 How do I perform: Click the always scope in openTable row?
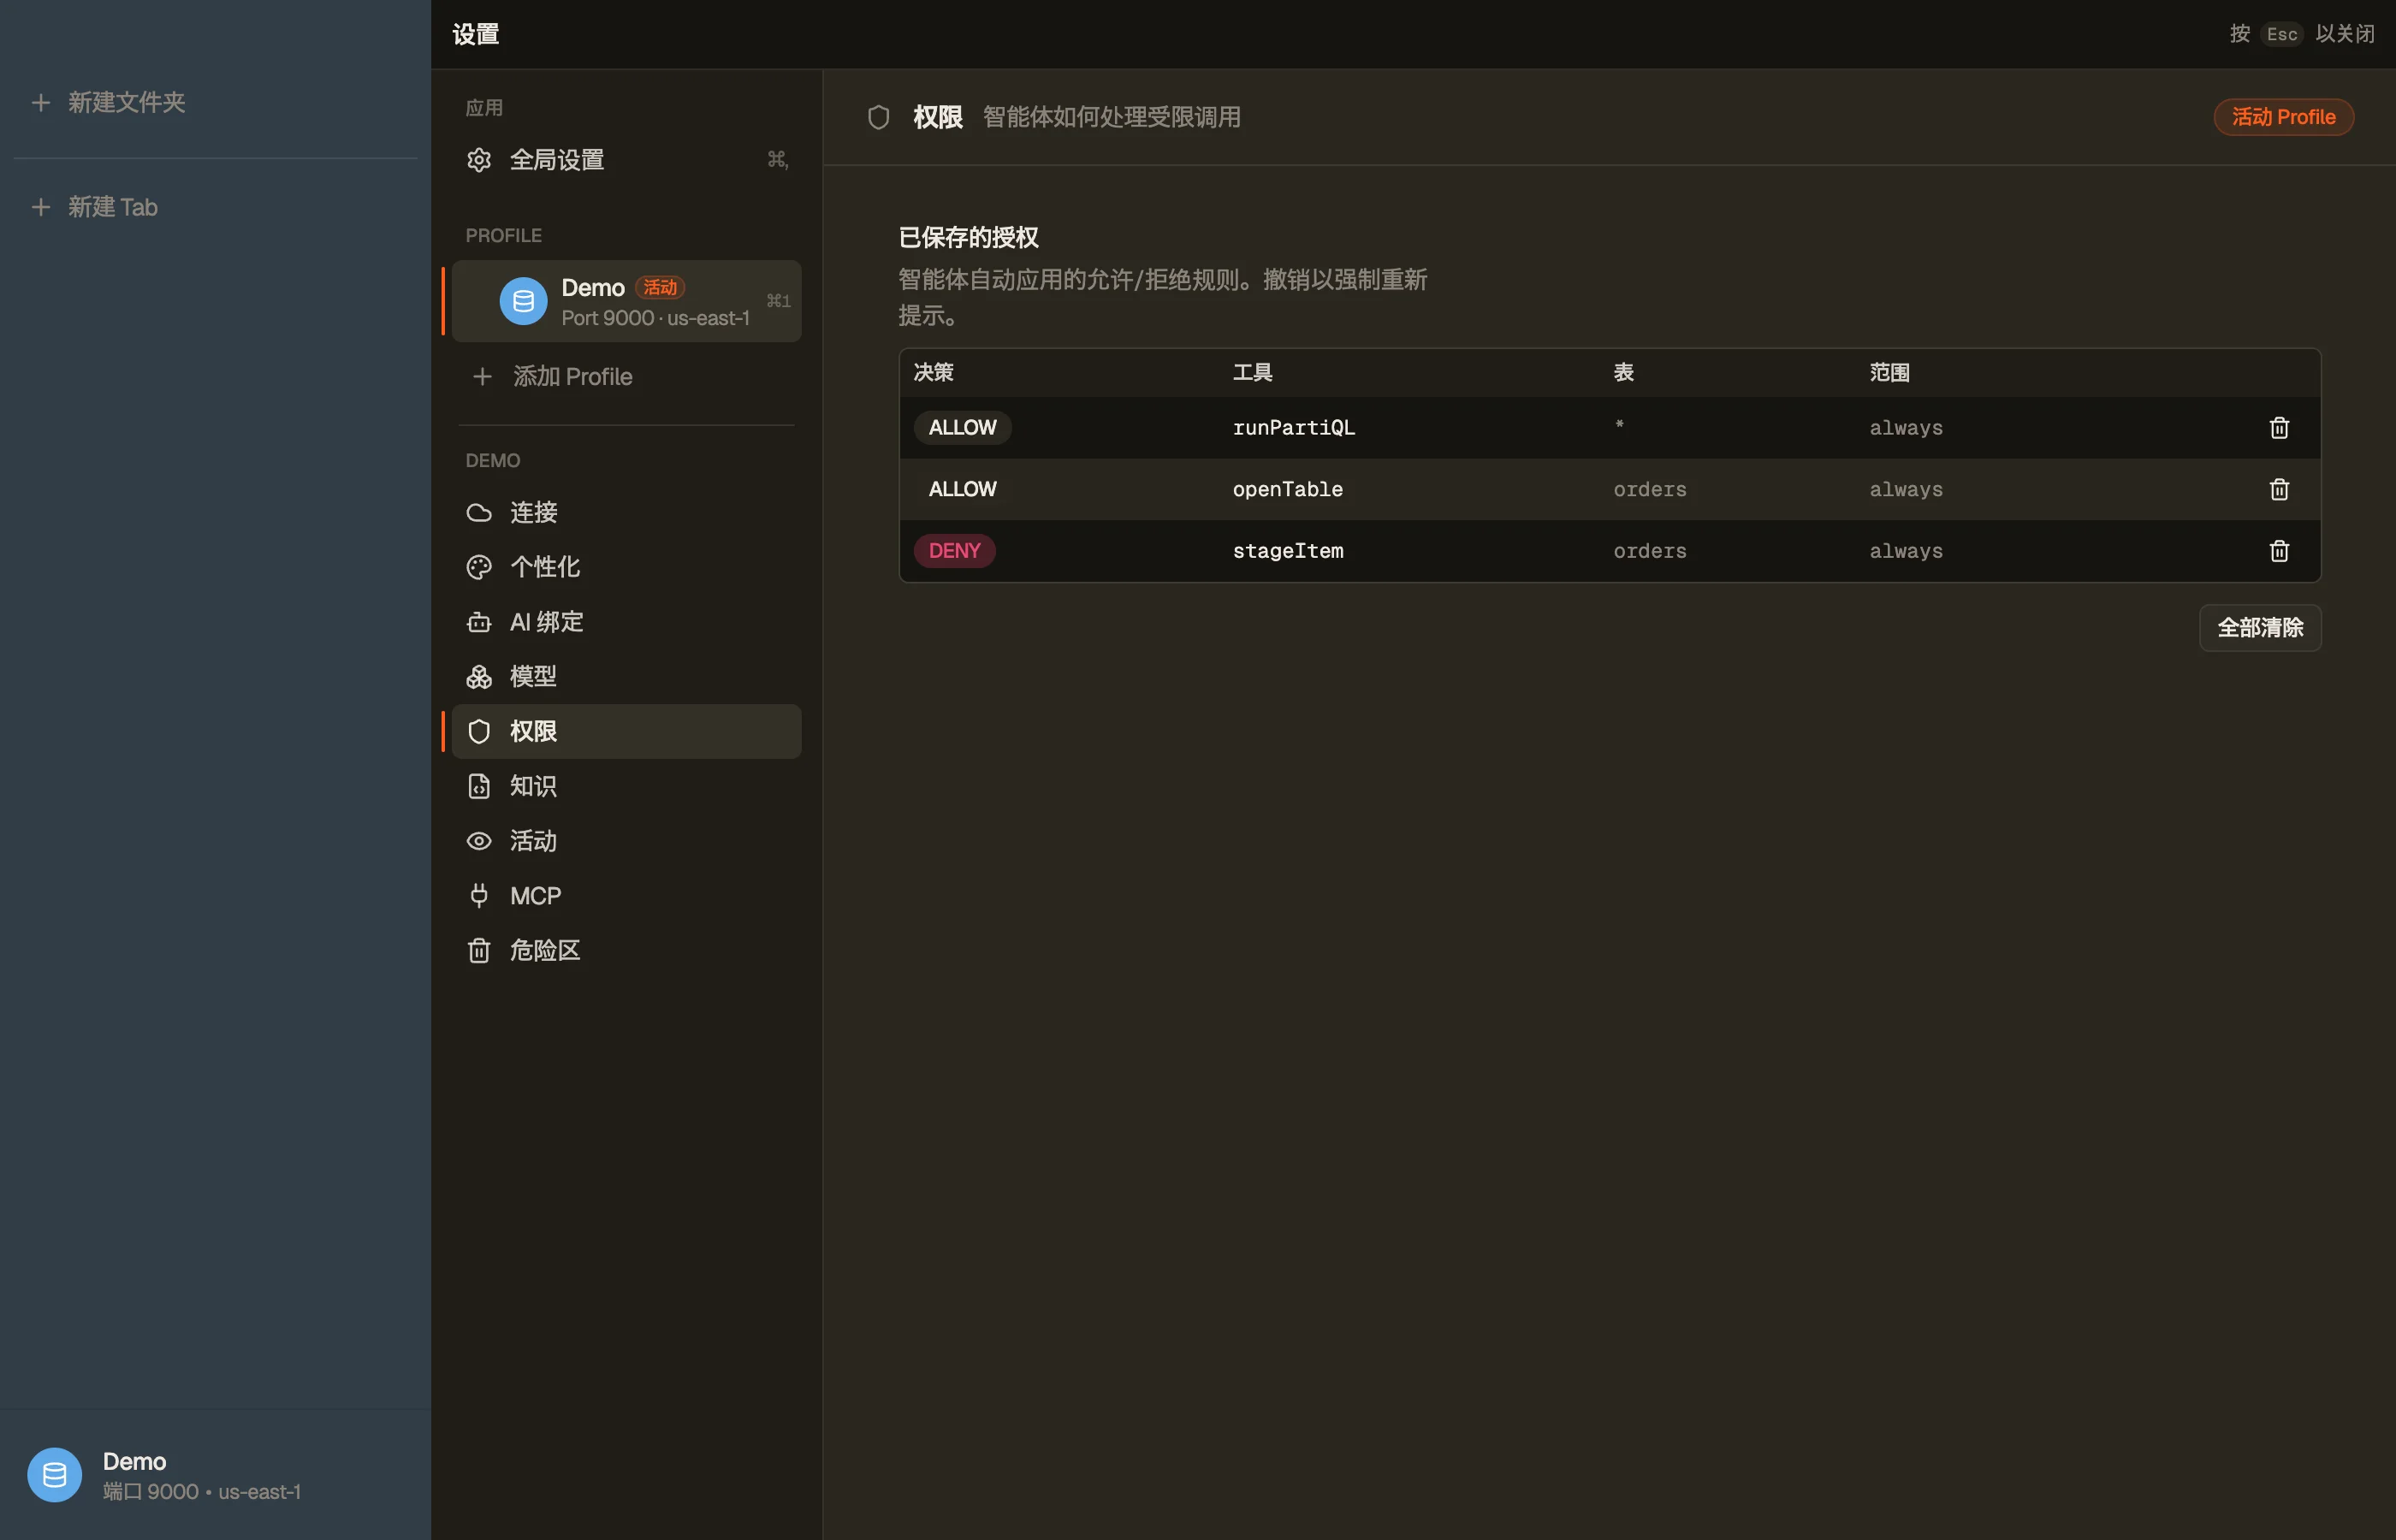tap(1906, 489)
